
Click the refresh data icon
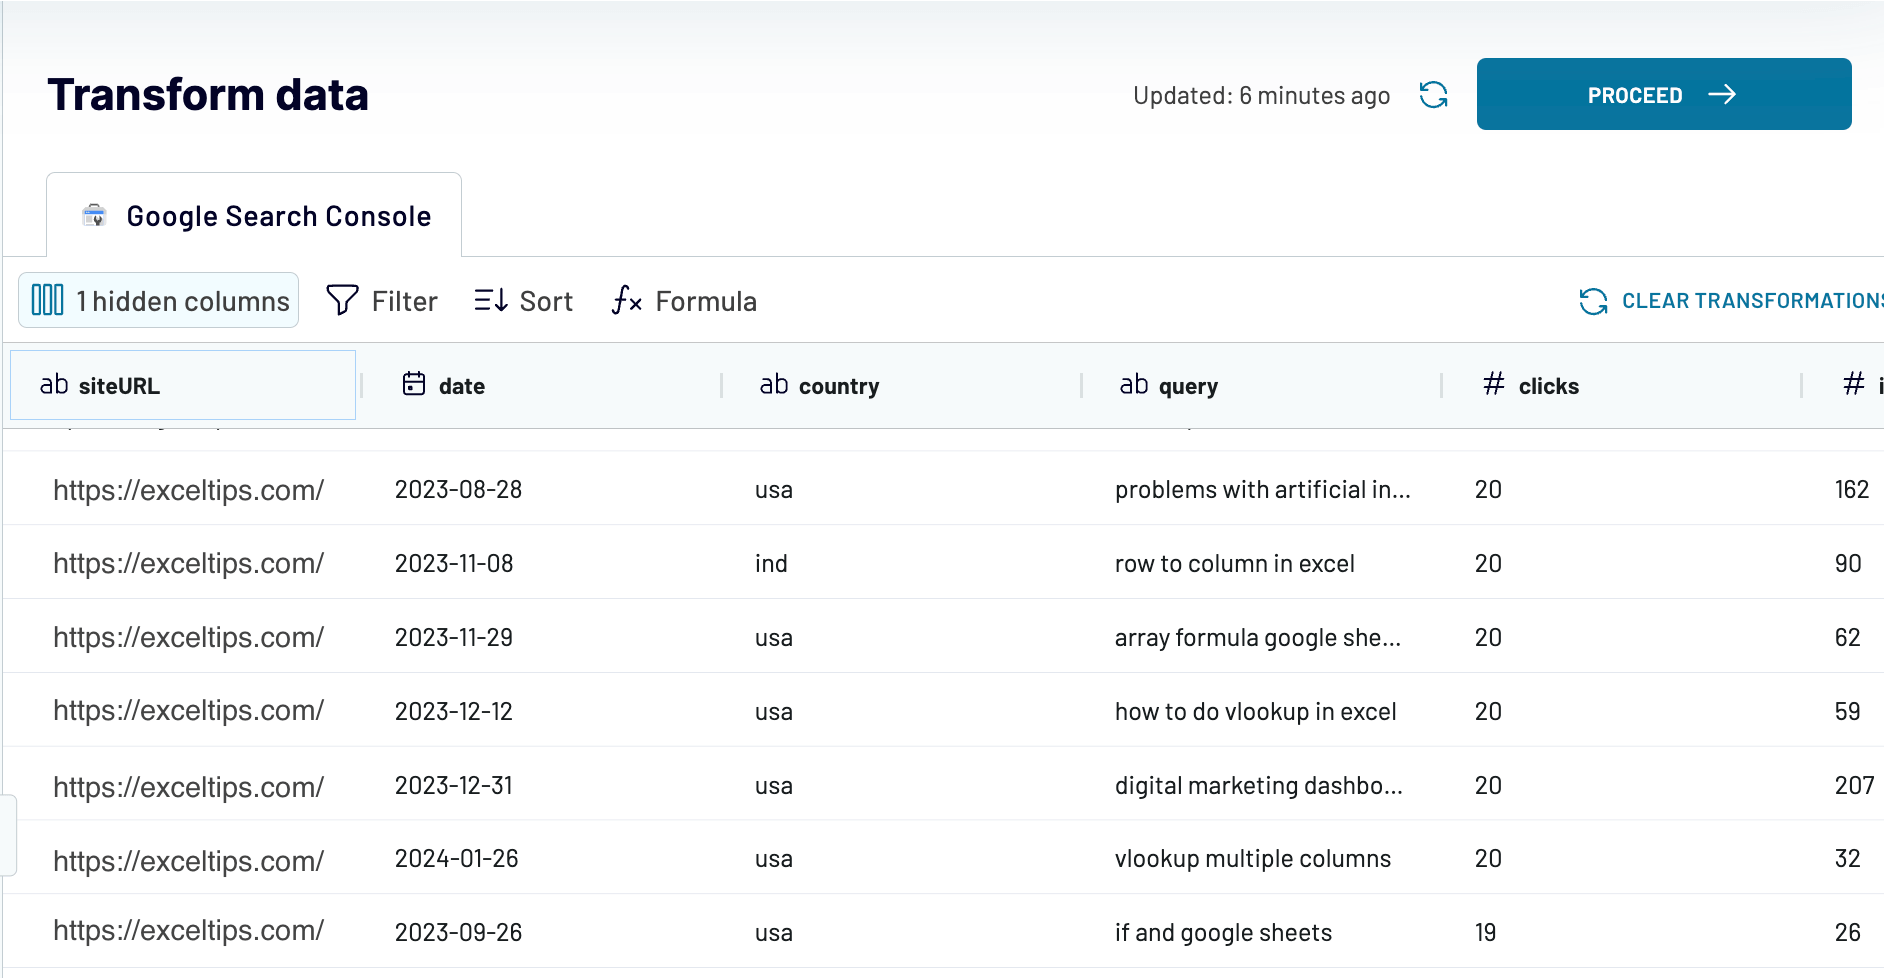click(x=1433, y=95)
